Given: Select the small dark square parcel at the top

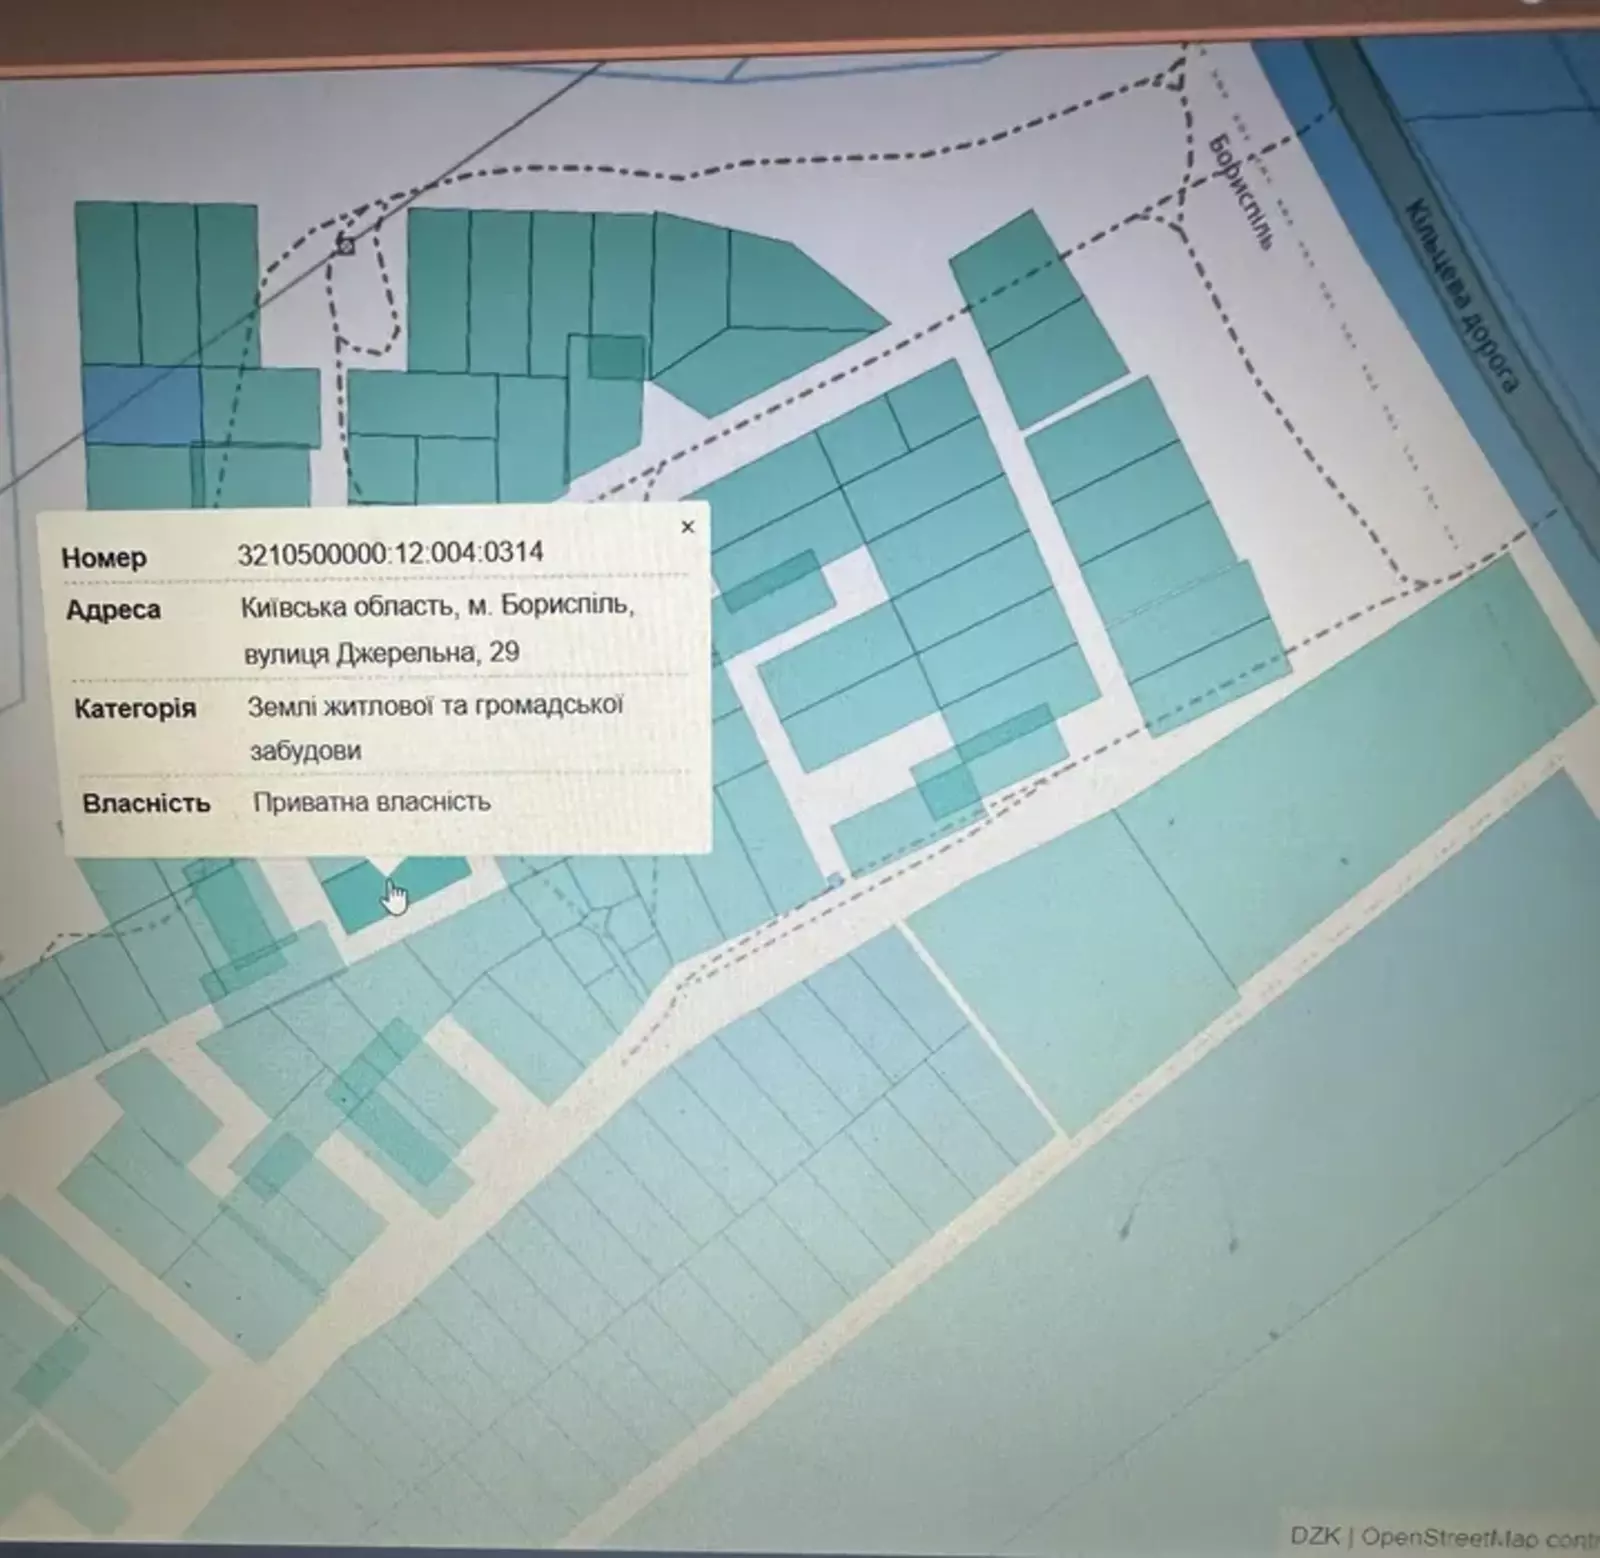Looking at the screenshot, I should 615,357.
